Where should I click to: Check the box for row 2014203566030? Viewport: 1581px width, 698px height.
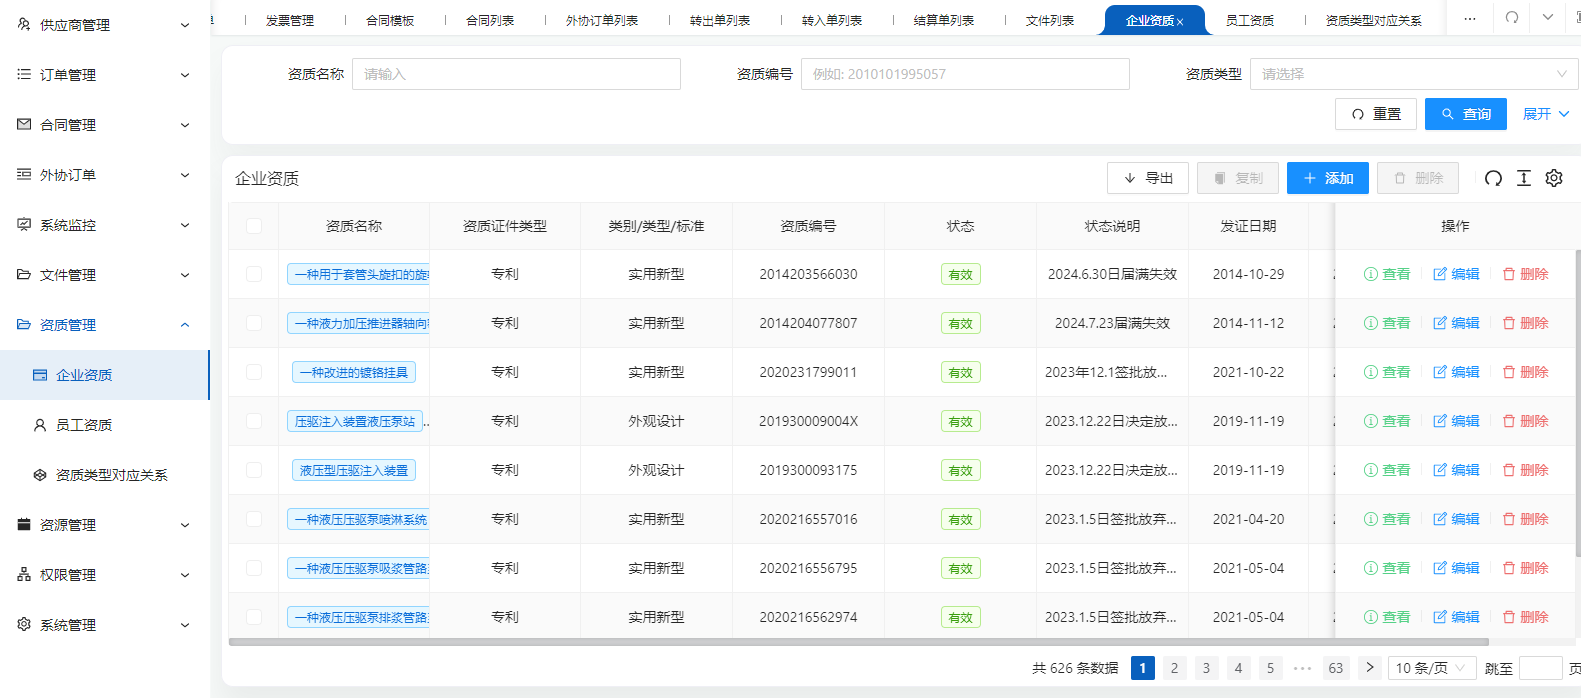(254, 274)
